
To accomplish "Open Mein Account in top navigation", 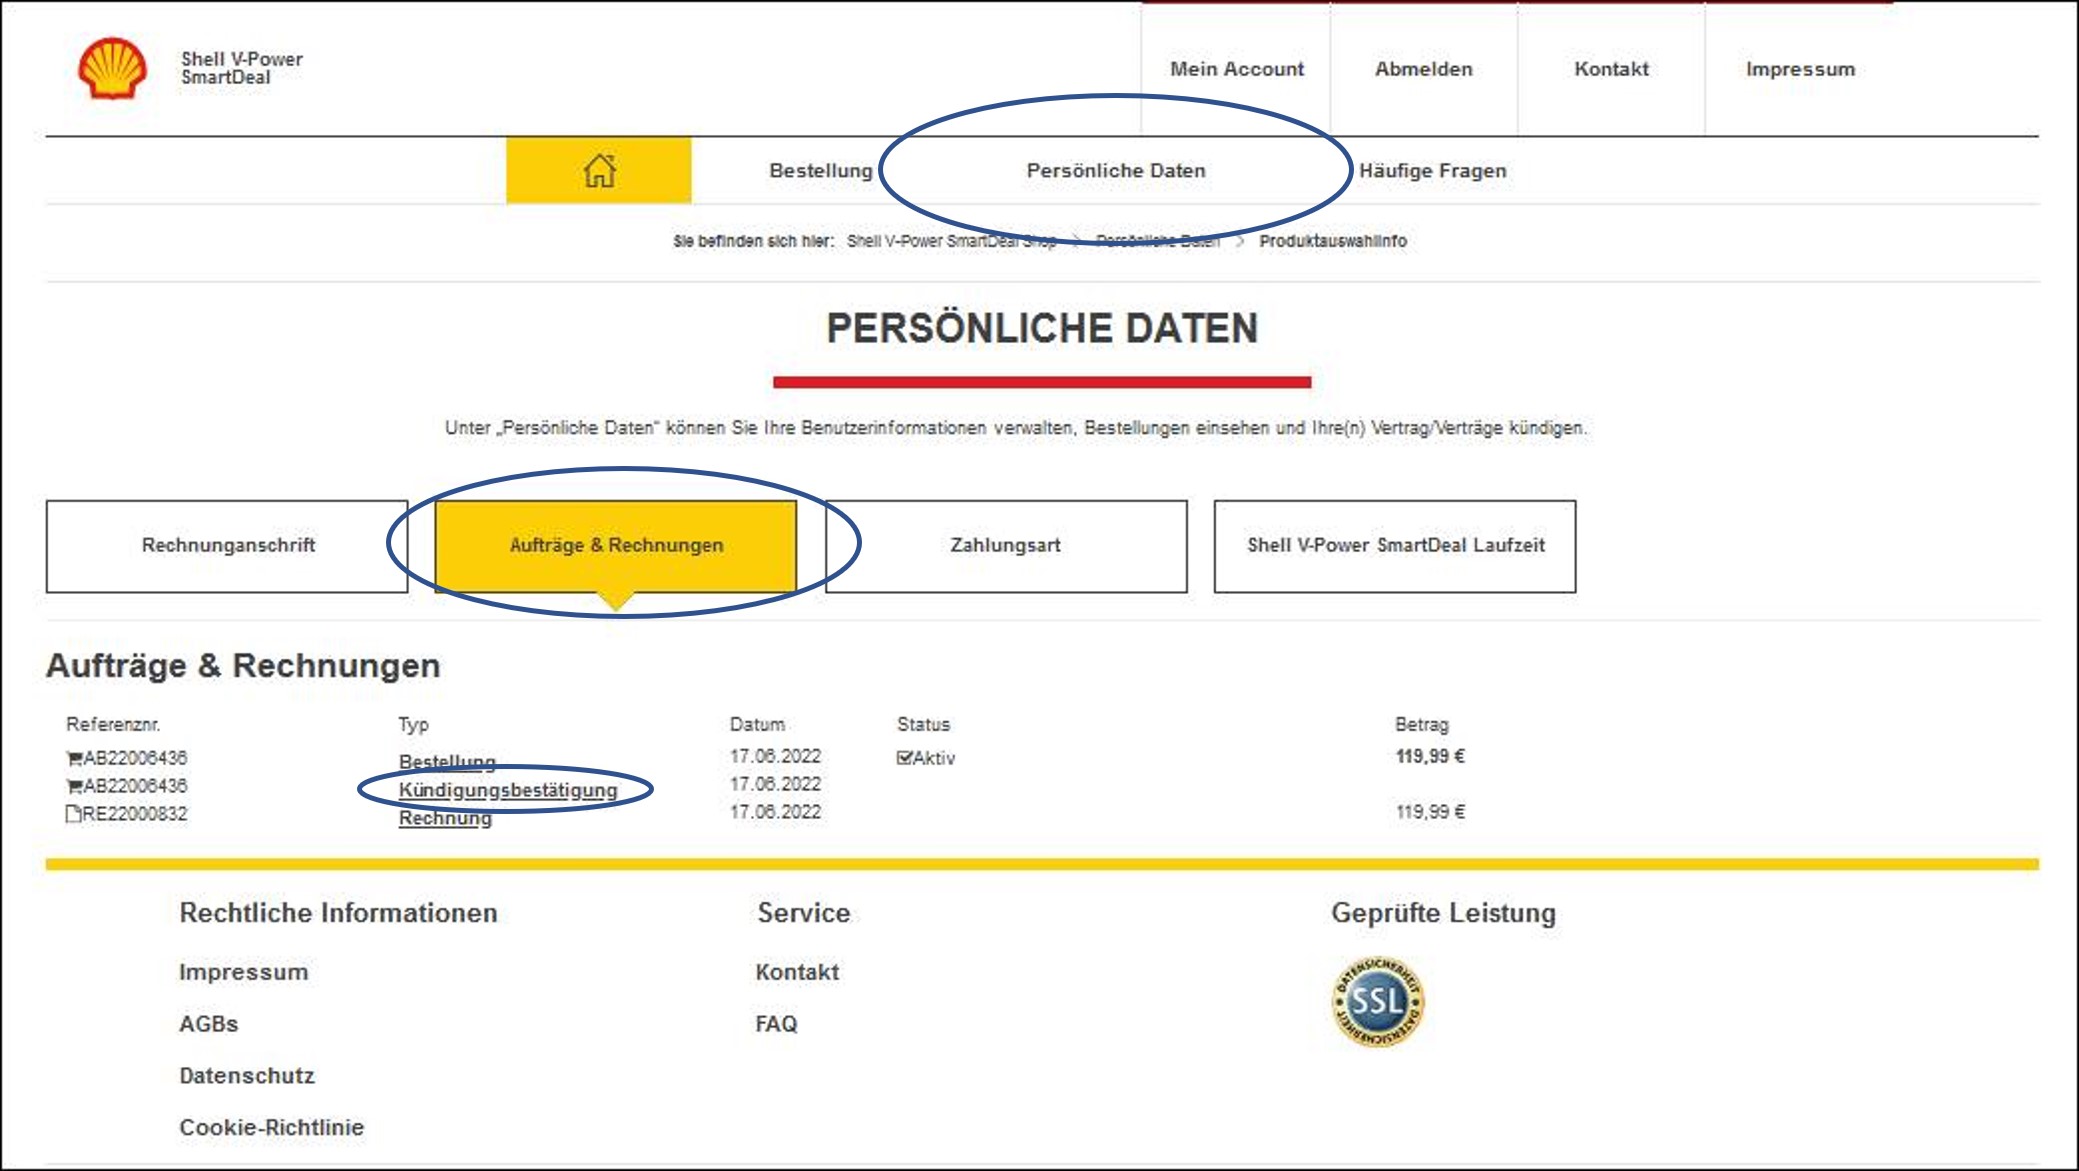I will click(x=1237, y=69).
